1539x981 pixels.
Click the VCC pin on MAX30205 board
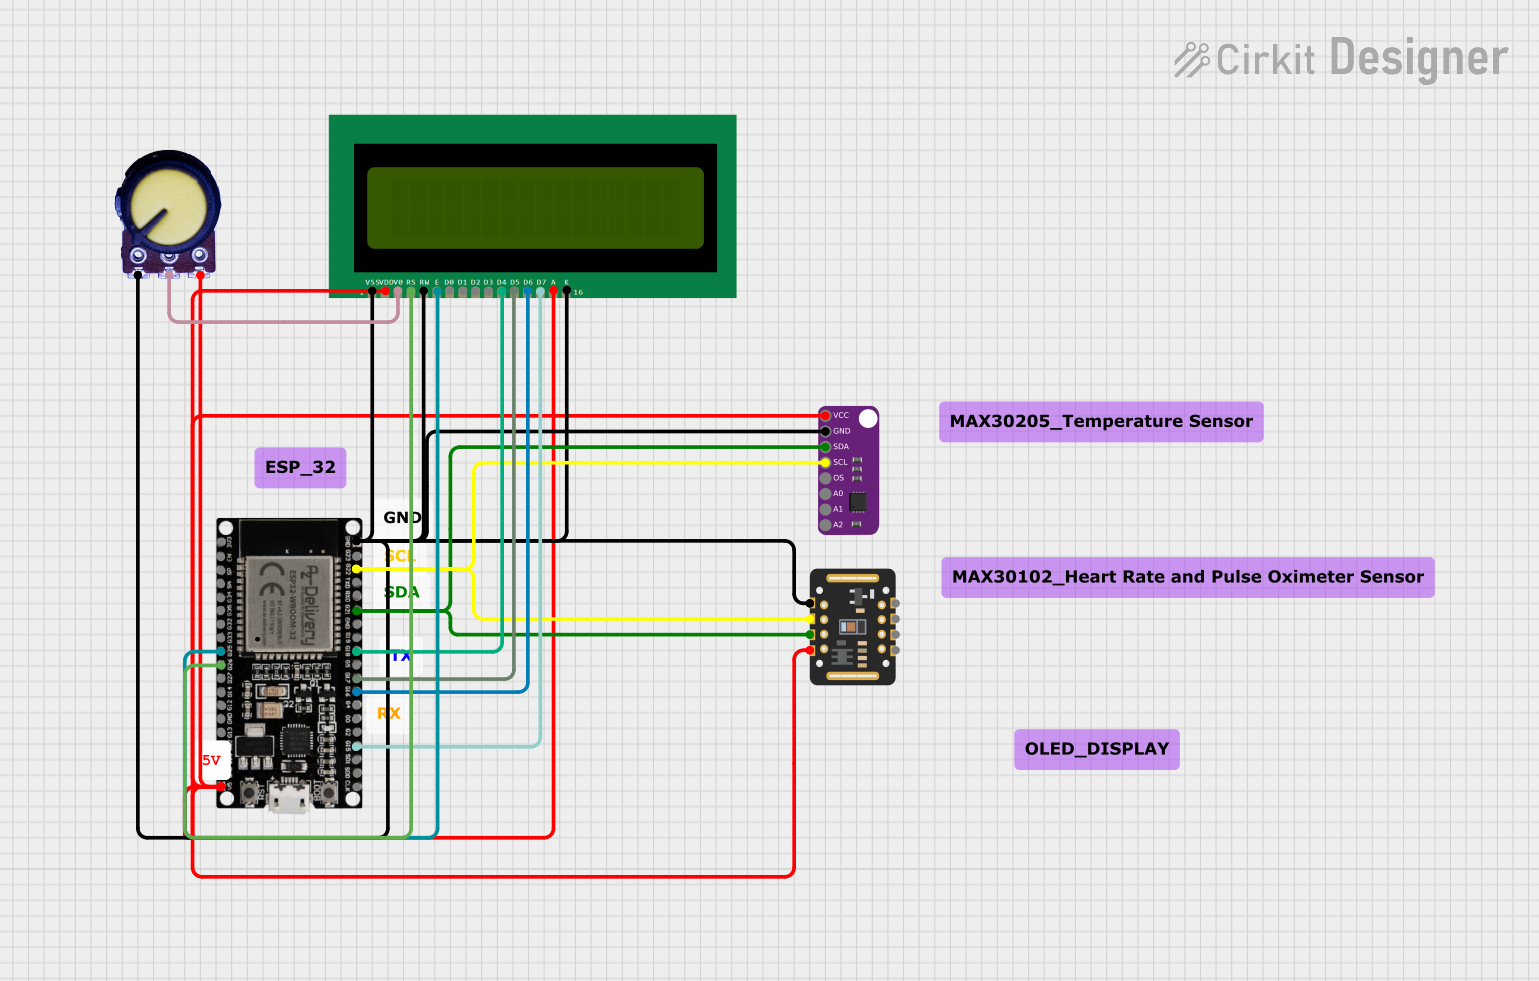[825, 415]
